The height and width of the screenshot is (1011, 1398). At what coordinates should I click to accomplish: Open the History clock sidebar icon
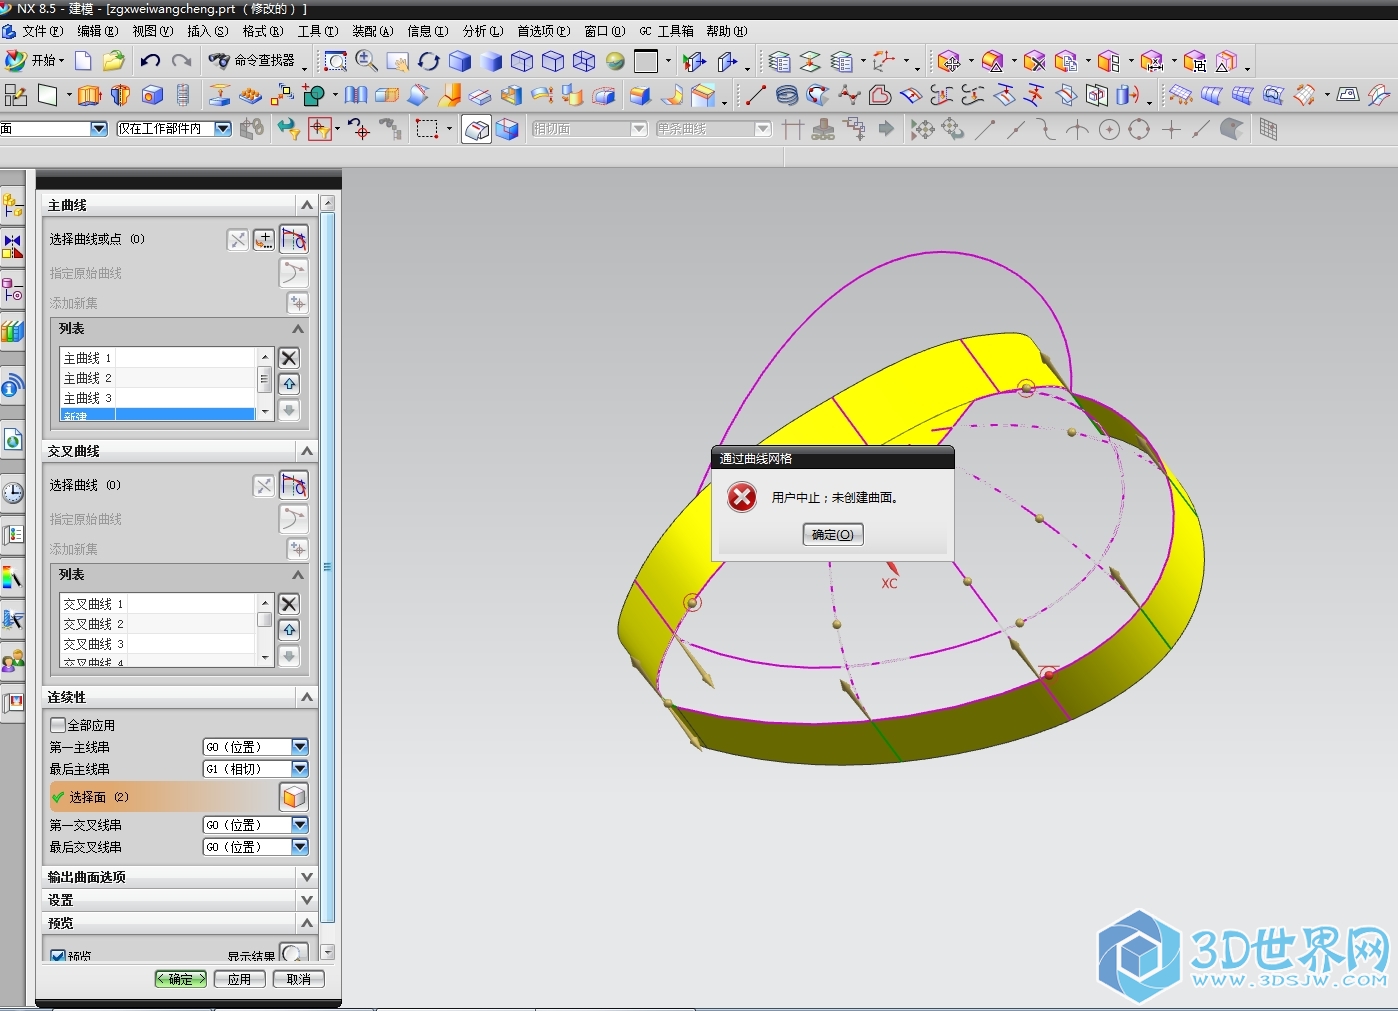click(12, 493)
